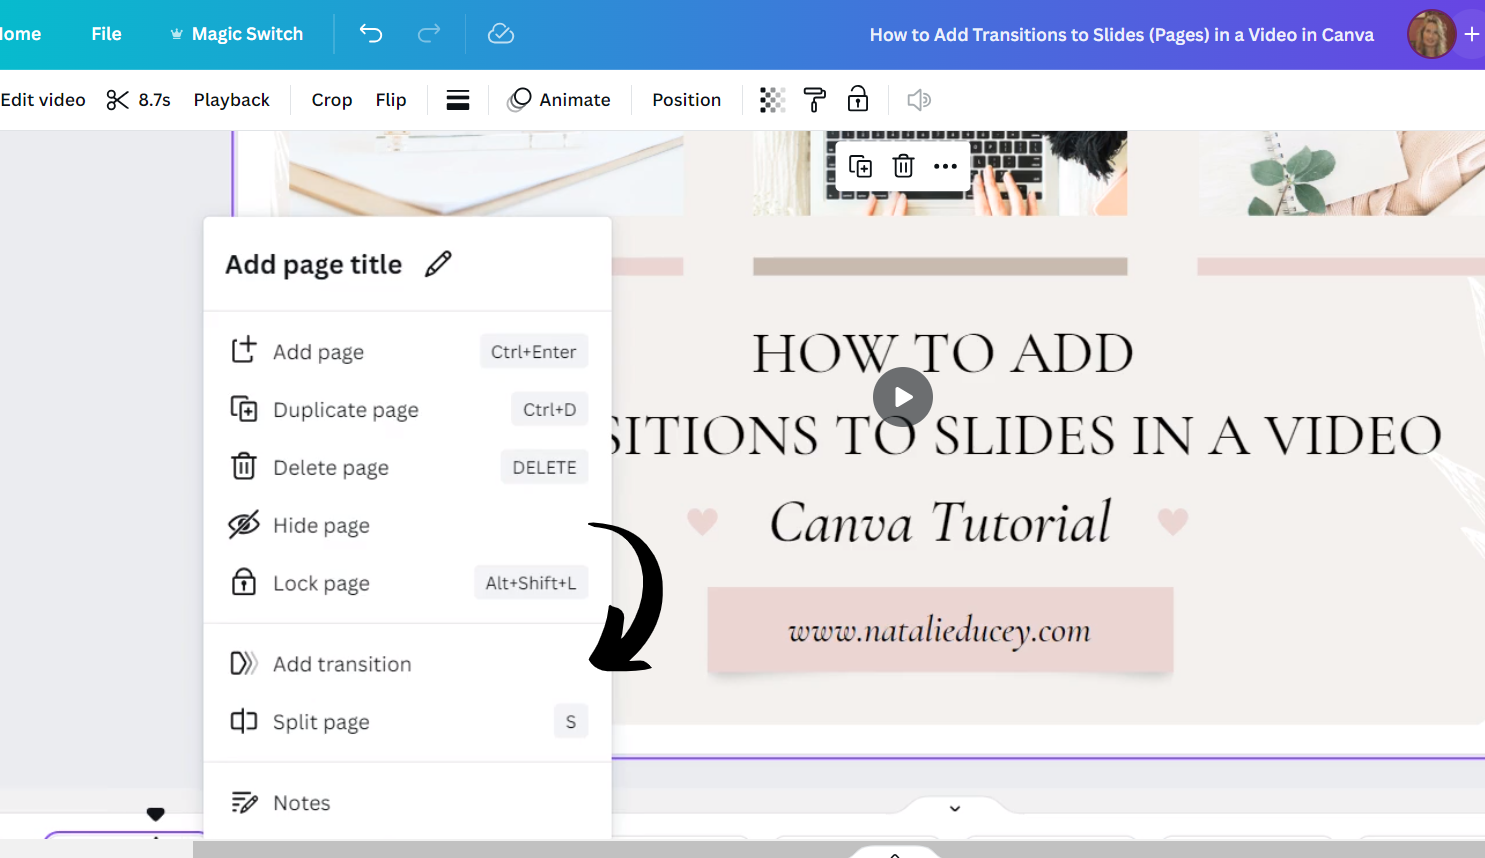The image size is (1485, 858).
Task: Select the Canva Tutorial text on canvas
Action: pyautogui.click(x=940, y=522)
